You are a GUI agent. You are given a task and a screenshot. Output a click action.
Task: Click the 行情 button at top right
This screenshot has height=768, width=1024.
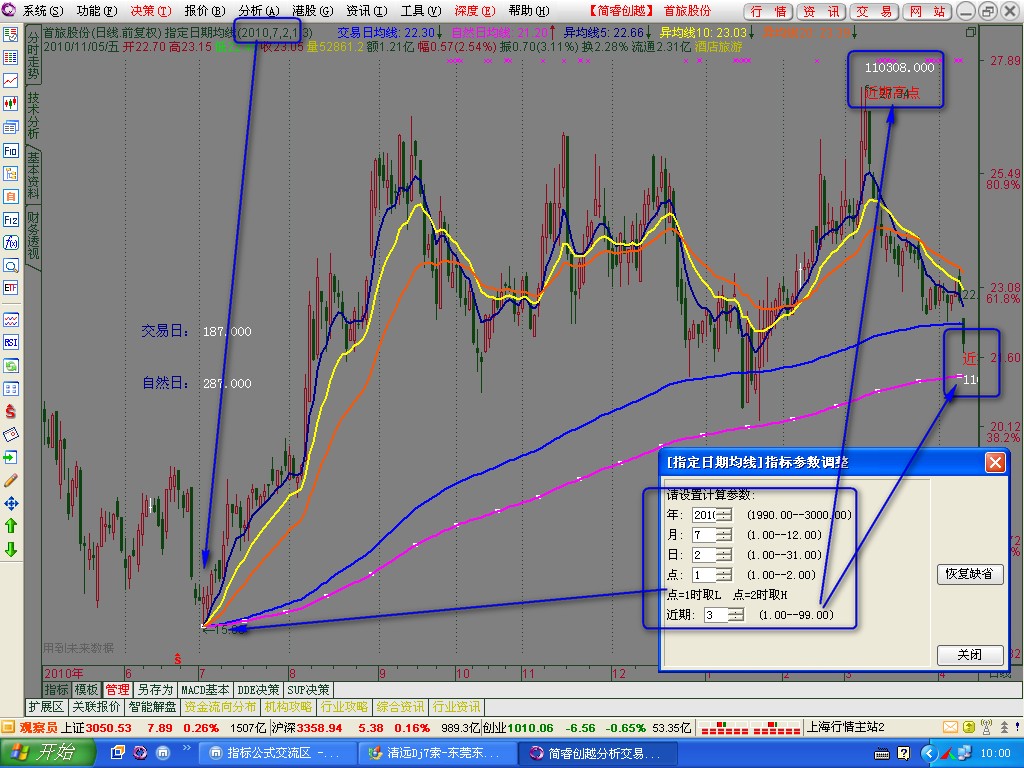click(x=768, y=11)
